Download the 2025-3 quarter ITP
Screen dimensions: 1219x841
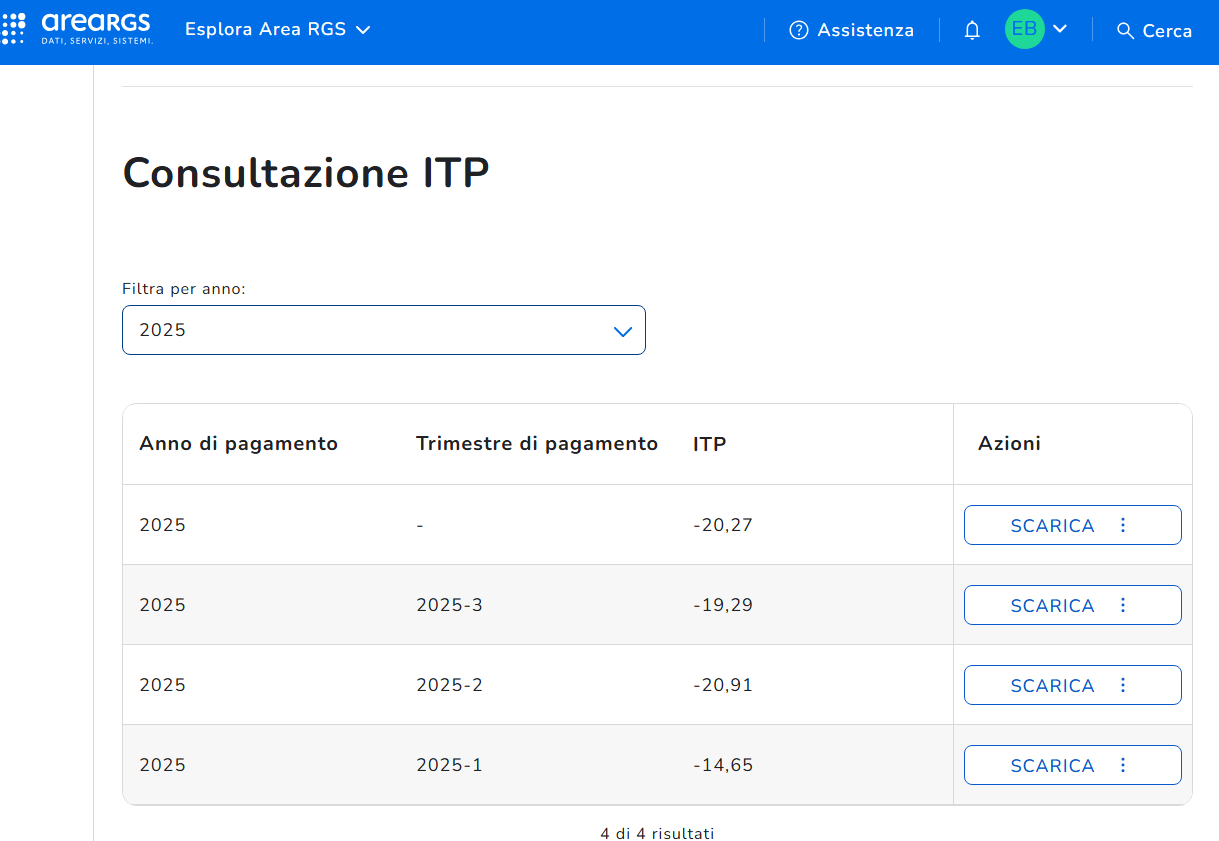point(1052,606)
